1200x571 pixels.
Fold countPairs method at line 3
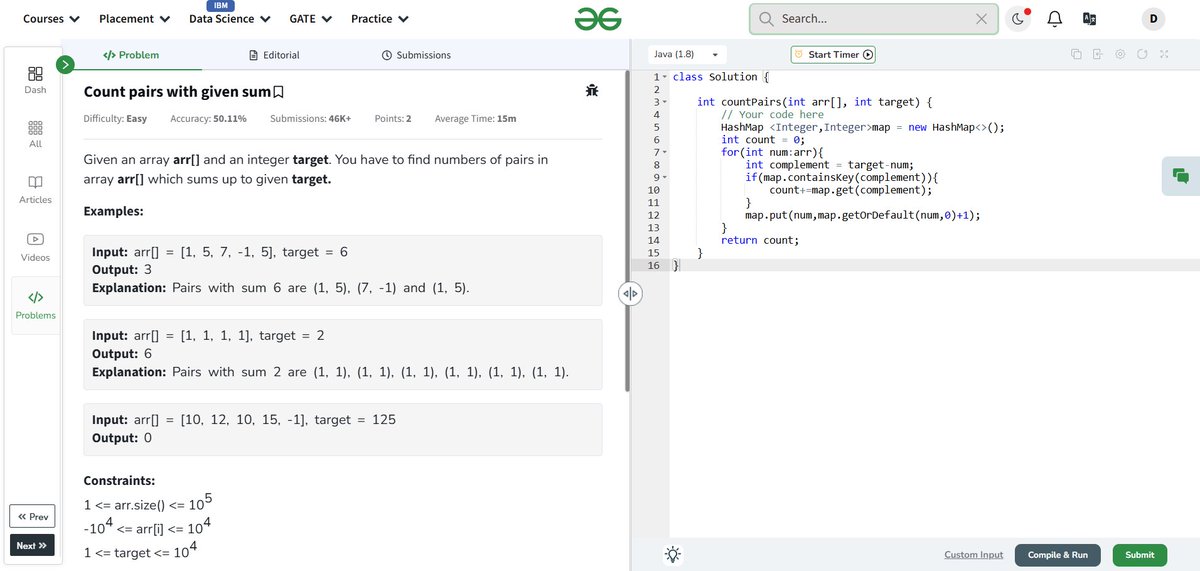coord(663,102)
